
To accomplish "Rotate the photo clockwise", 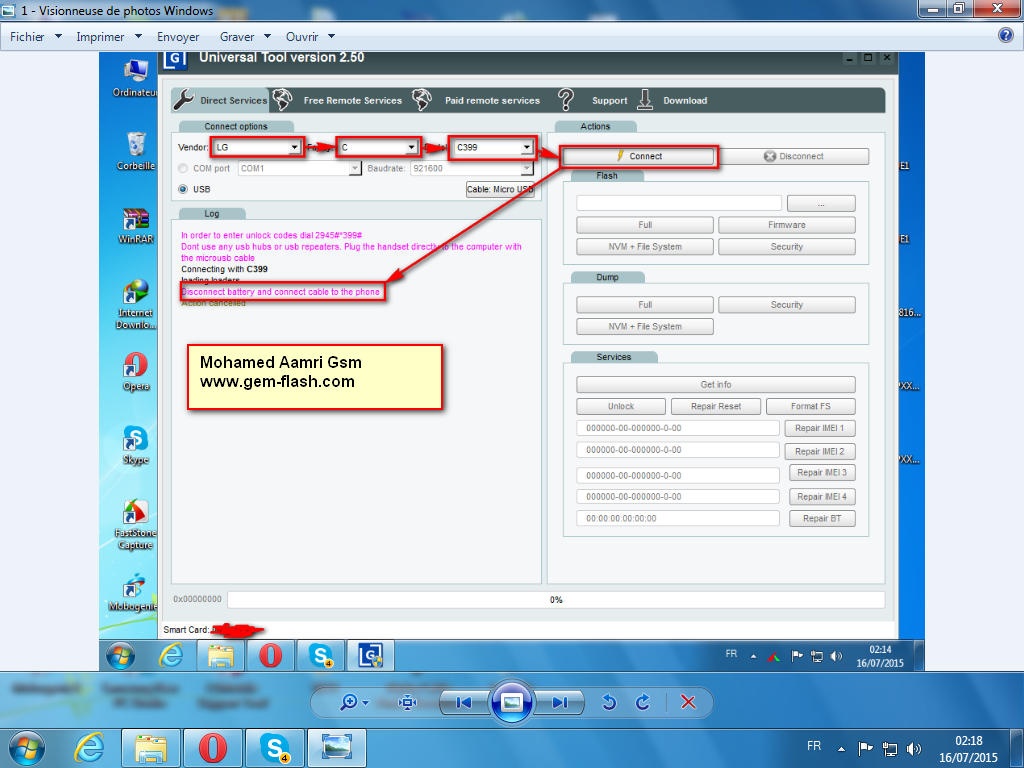I will 643,703.
